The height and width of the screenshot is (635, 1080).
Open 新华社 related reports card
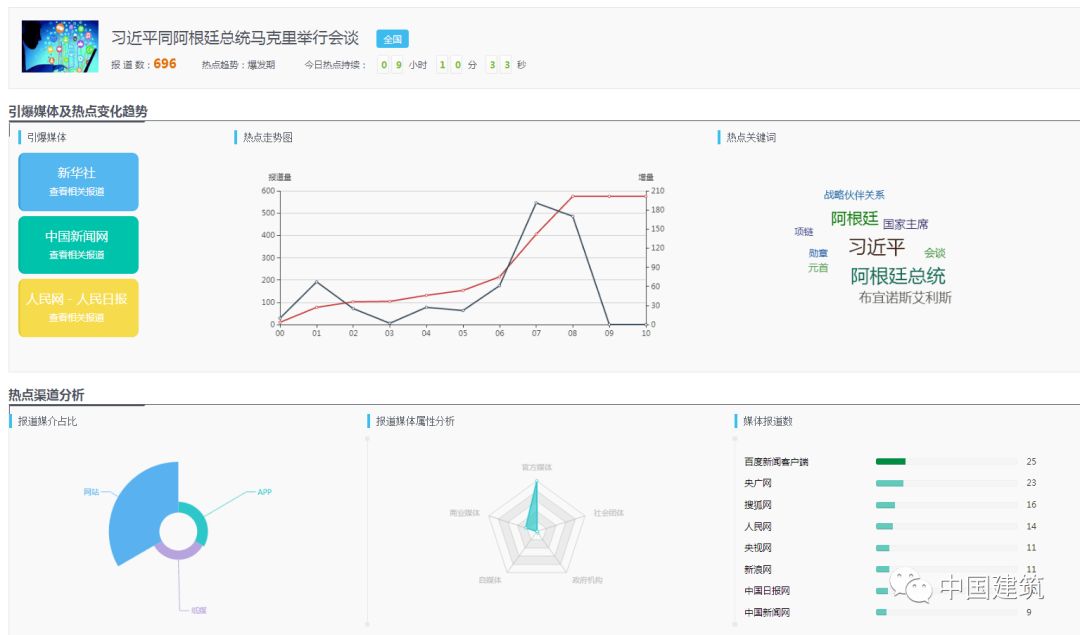(78, 182)
